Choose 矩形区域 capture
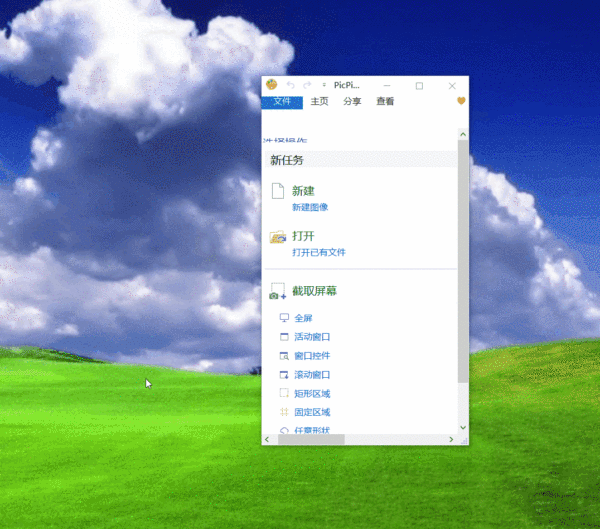This screenshot has height=529, width=600. 312,393
